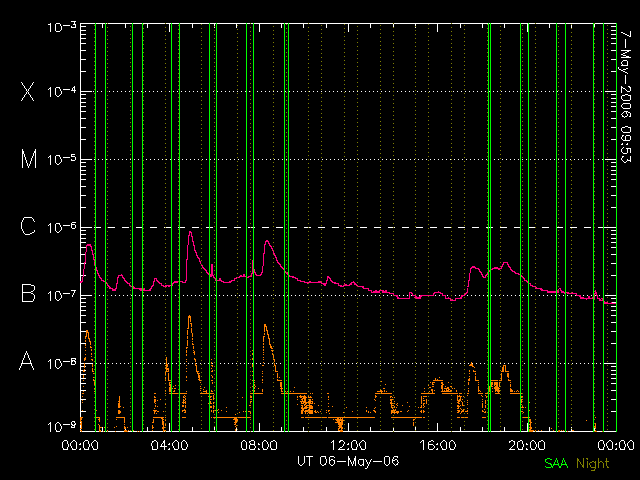Click the X flare class label

28,91
